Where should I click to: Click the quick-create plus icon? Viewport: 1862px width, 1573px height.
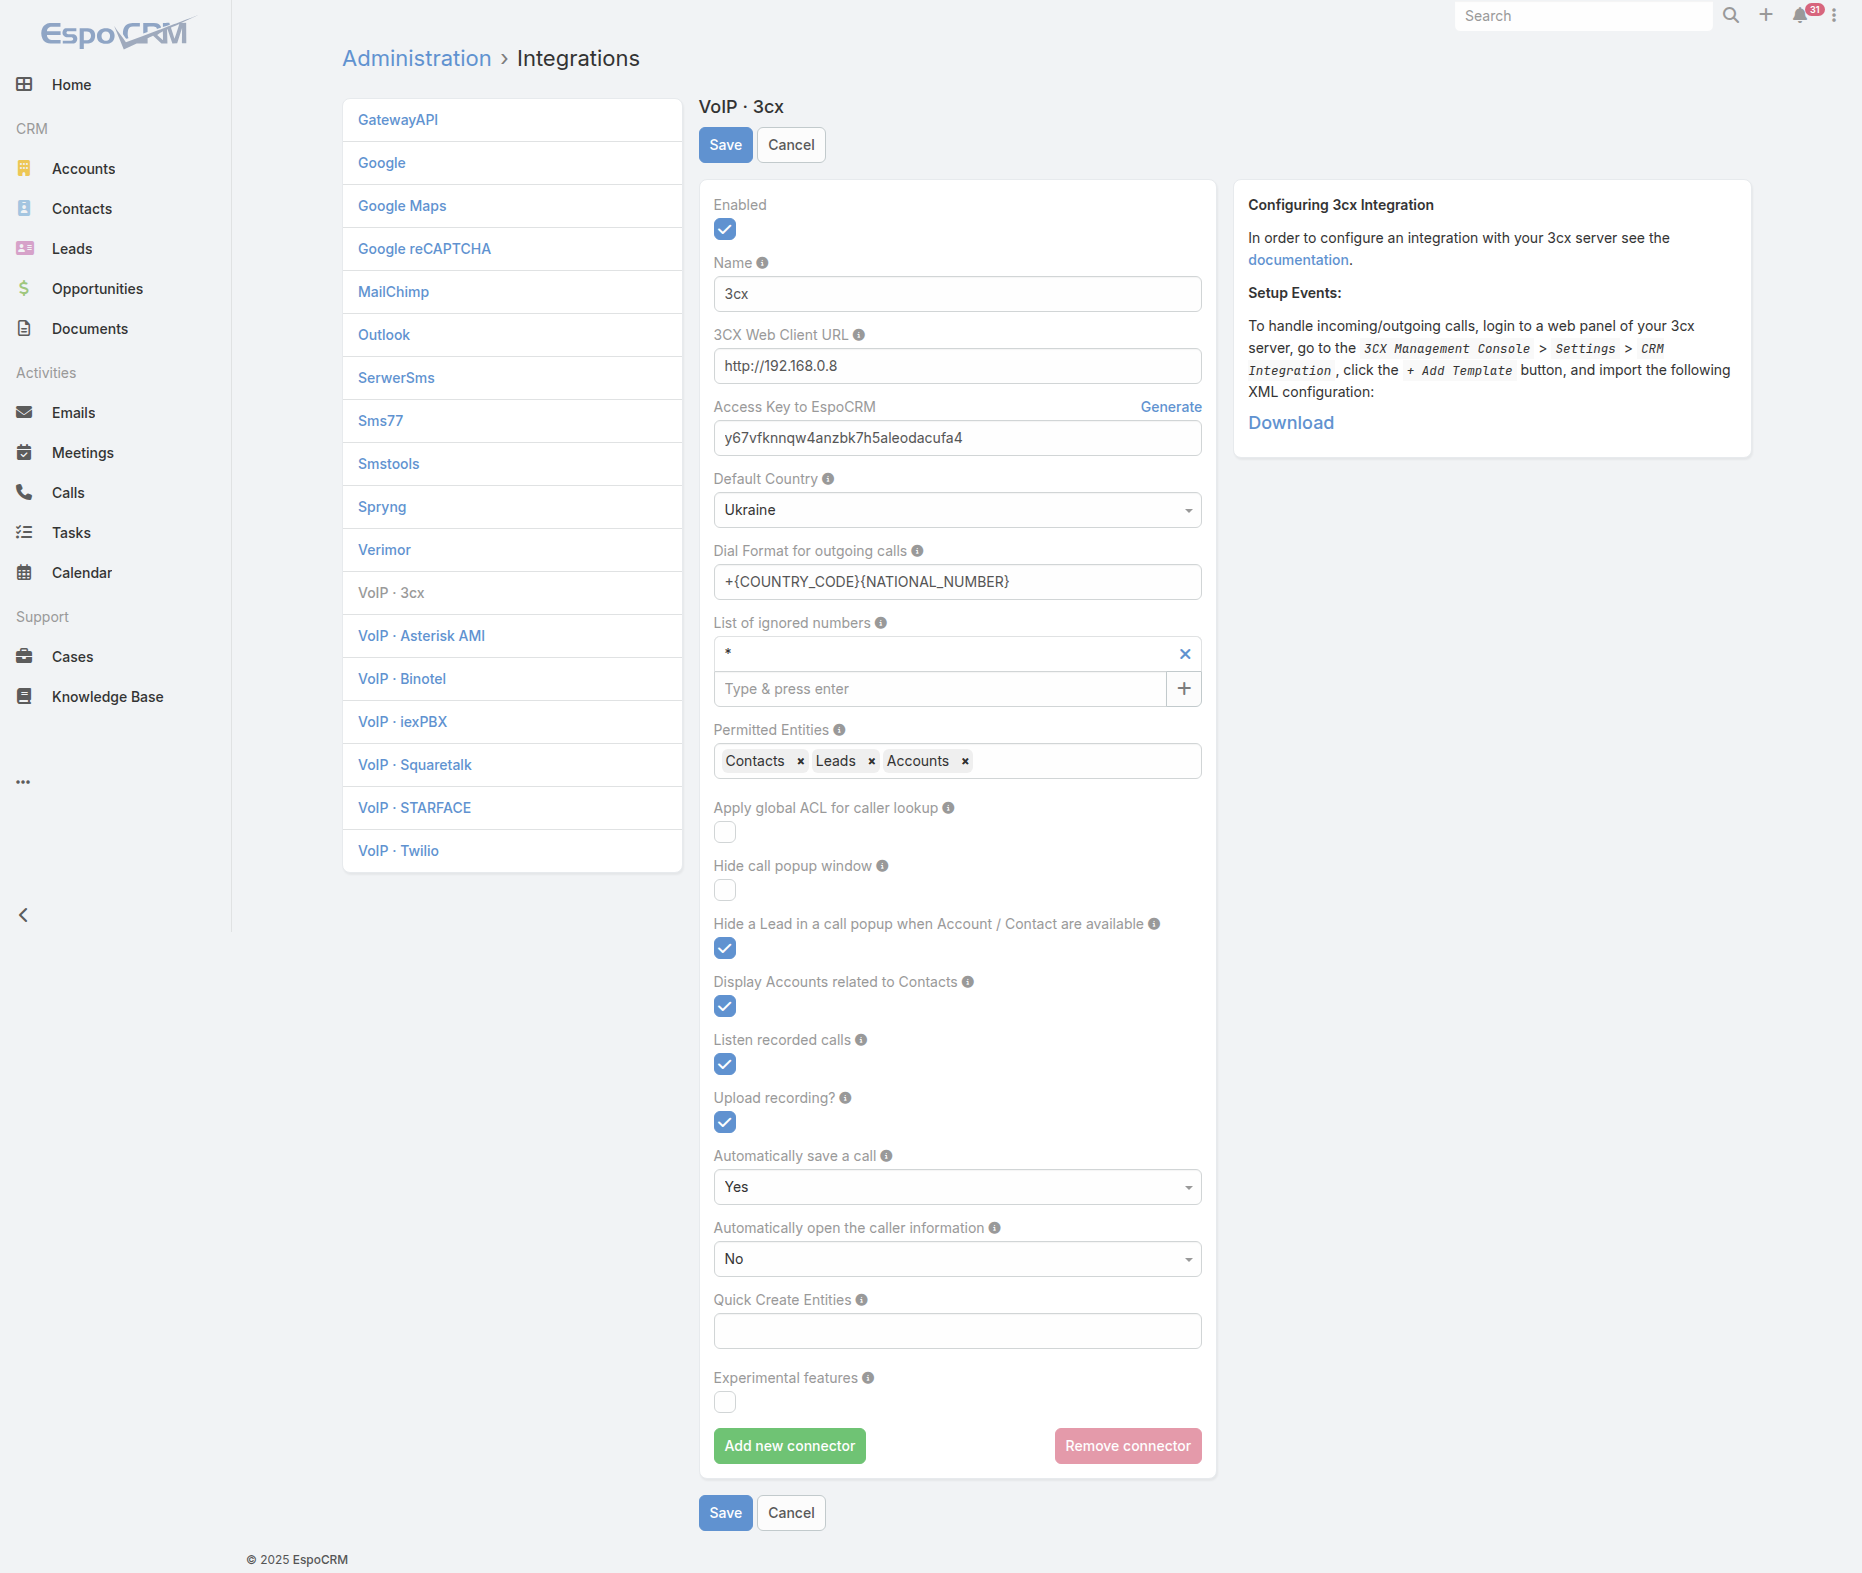(x=1765, y=15)
